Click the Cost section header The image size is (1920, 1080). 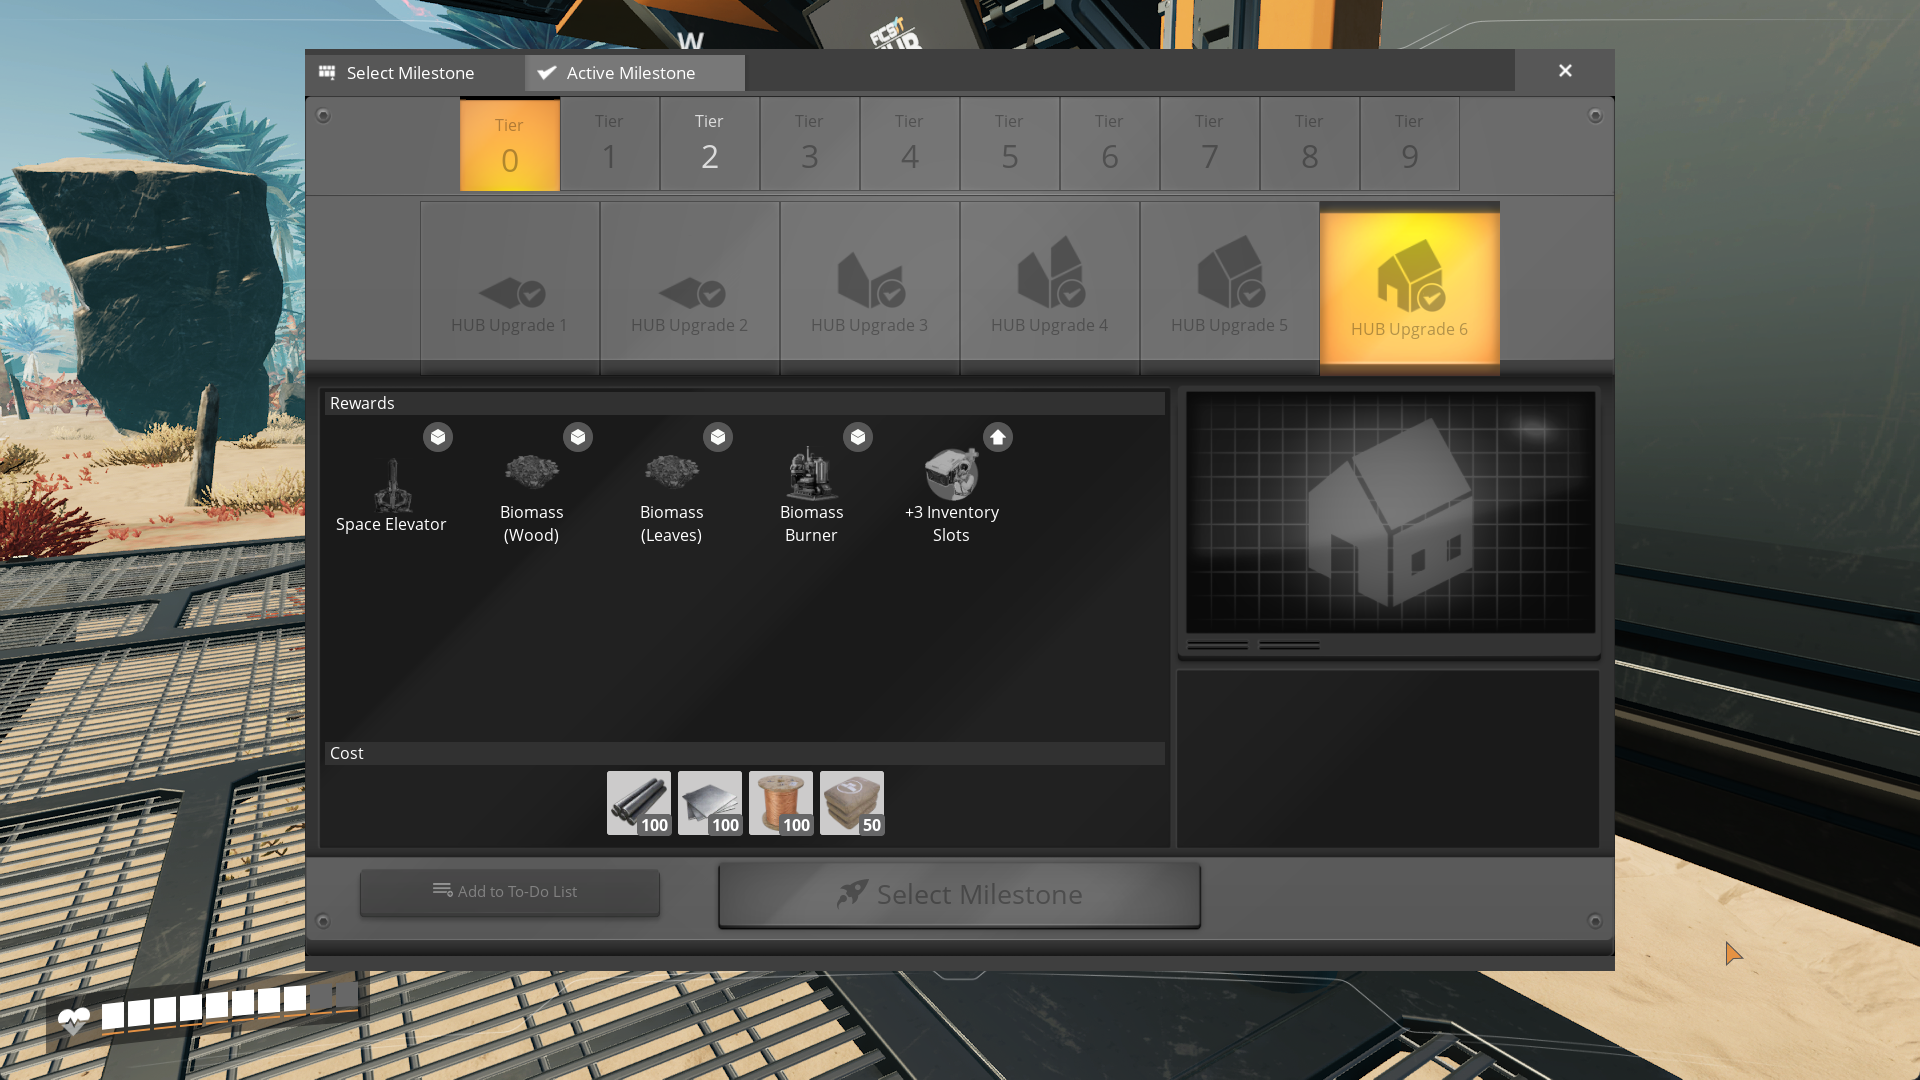coord(744,753)
